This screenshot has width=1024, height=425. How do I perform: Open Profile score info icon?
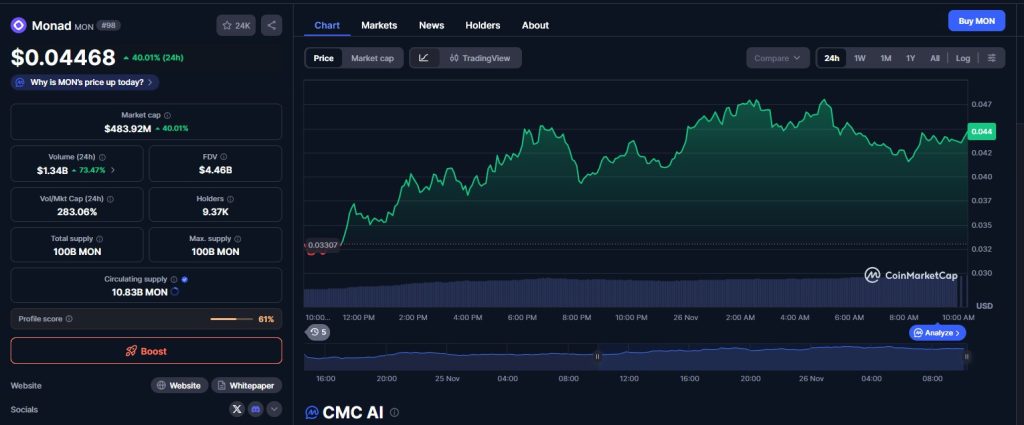pyautogui.click(x=69, y=319)
